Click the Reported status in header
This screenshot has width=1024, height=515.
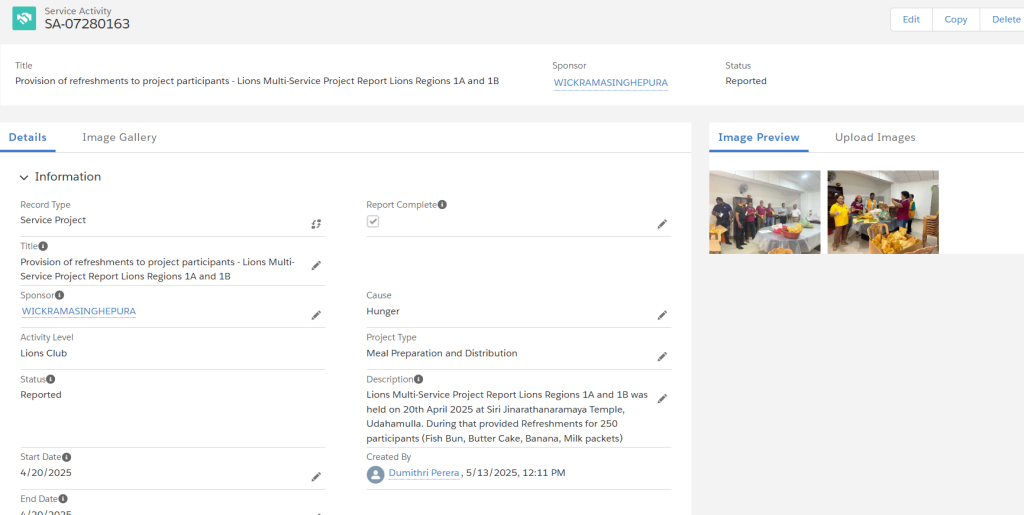[746, 81]
